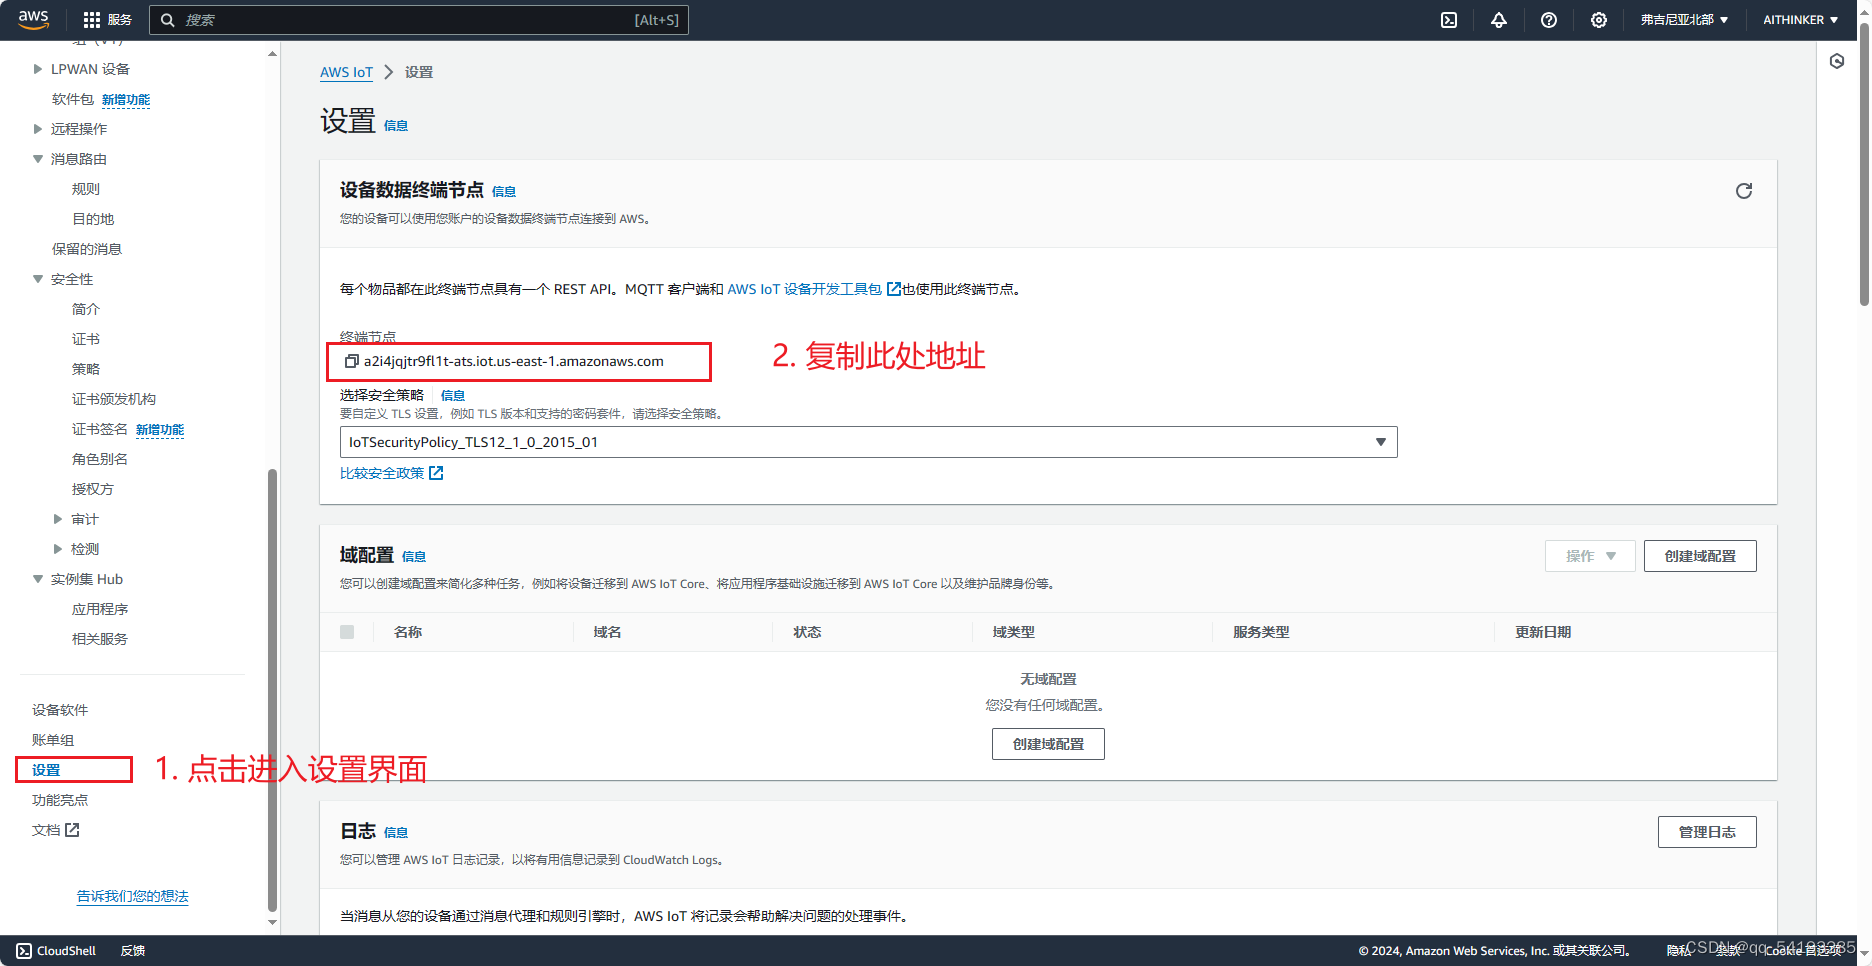Open the 信息 link beside 设置 title
The width and height of the screenshot is (1872, 966).
[x=396, y=126]
